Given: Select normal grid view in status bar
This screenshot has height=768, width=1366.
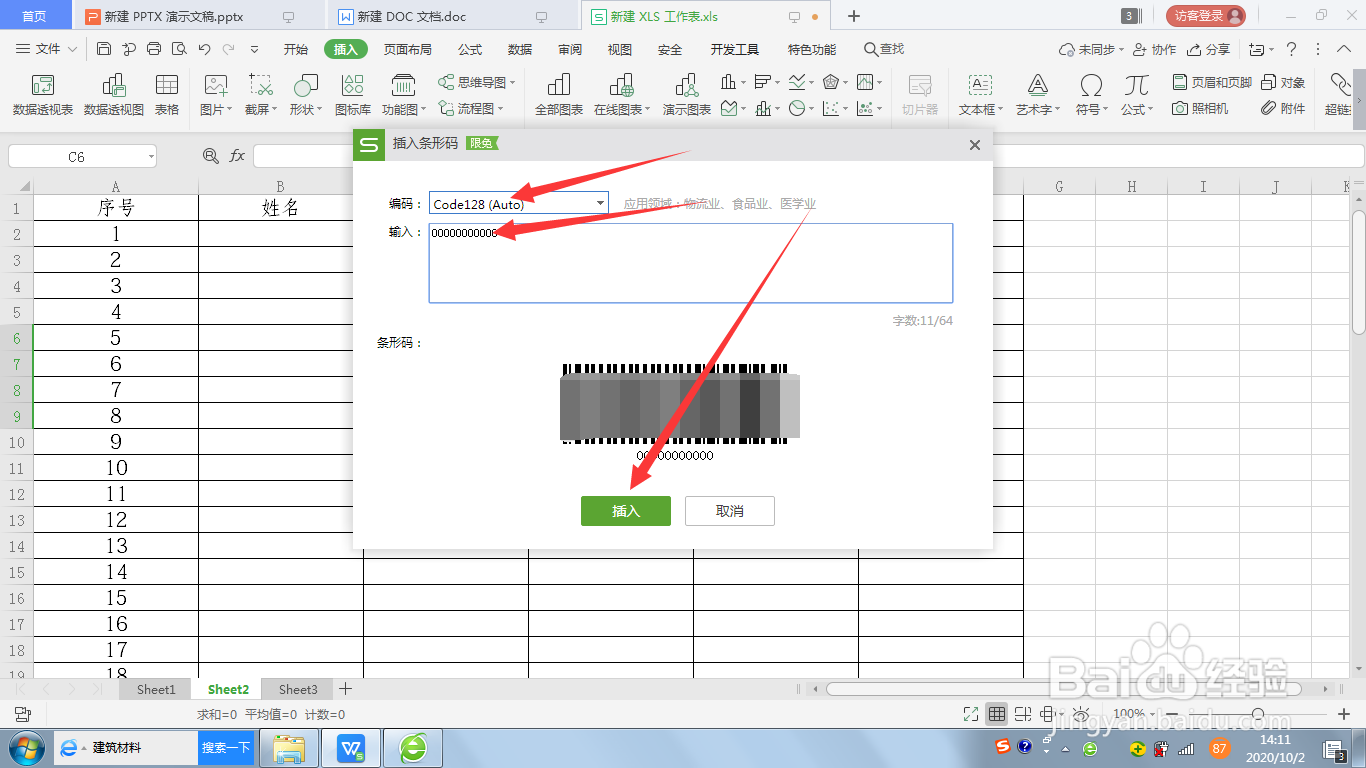Looking at the screenshot, I should [996, 714].
